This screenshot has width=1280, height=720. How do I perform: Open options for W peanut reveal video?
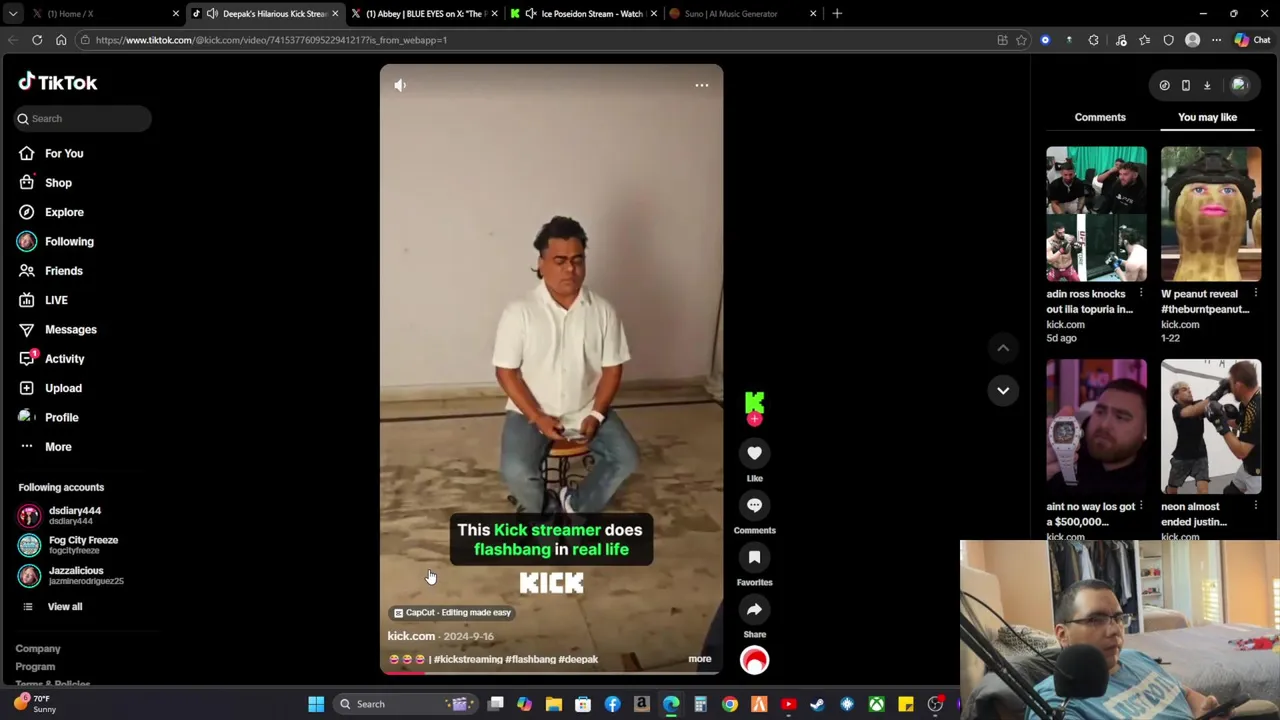tap(1256, 294)
